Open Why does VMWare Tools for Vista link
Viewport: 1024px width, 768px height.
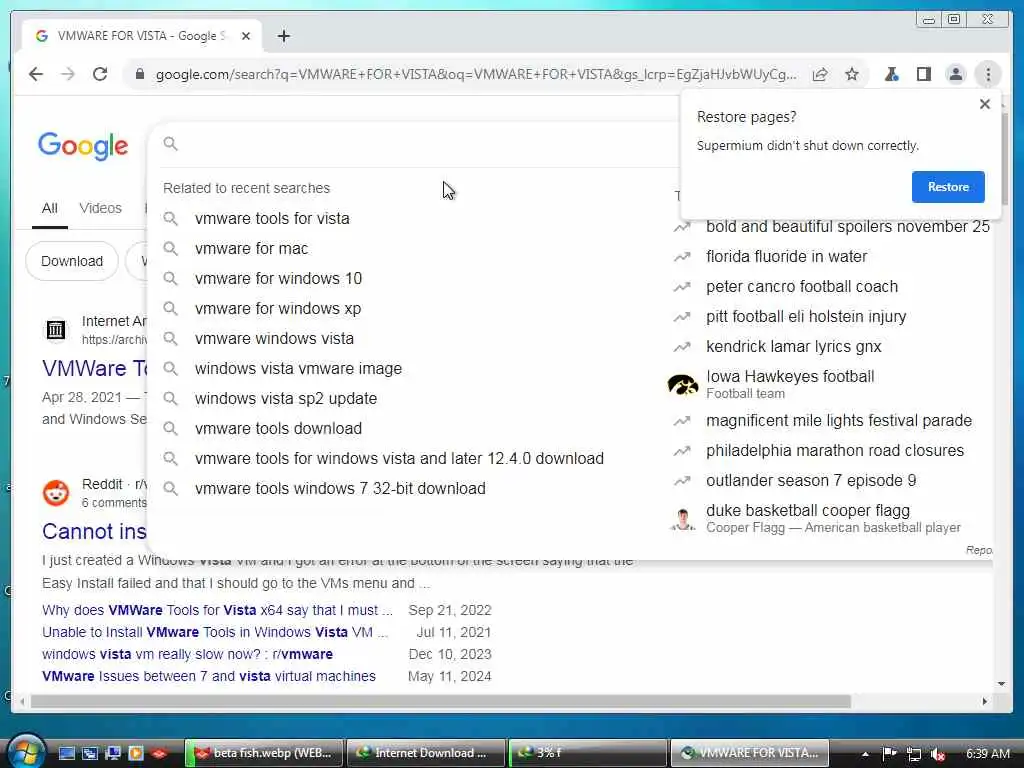pos(217,611)
